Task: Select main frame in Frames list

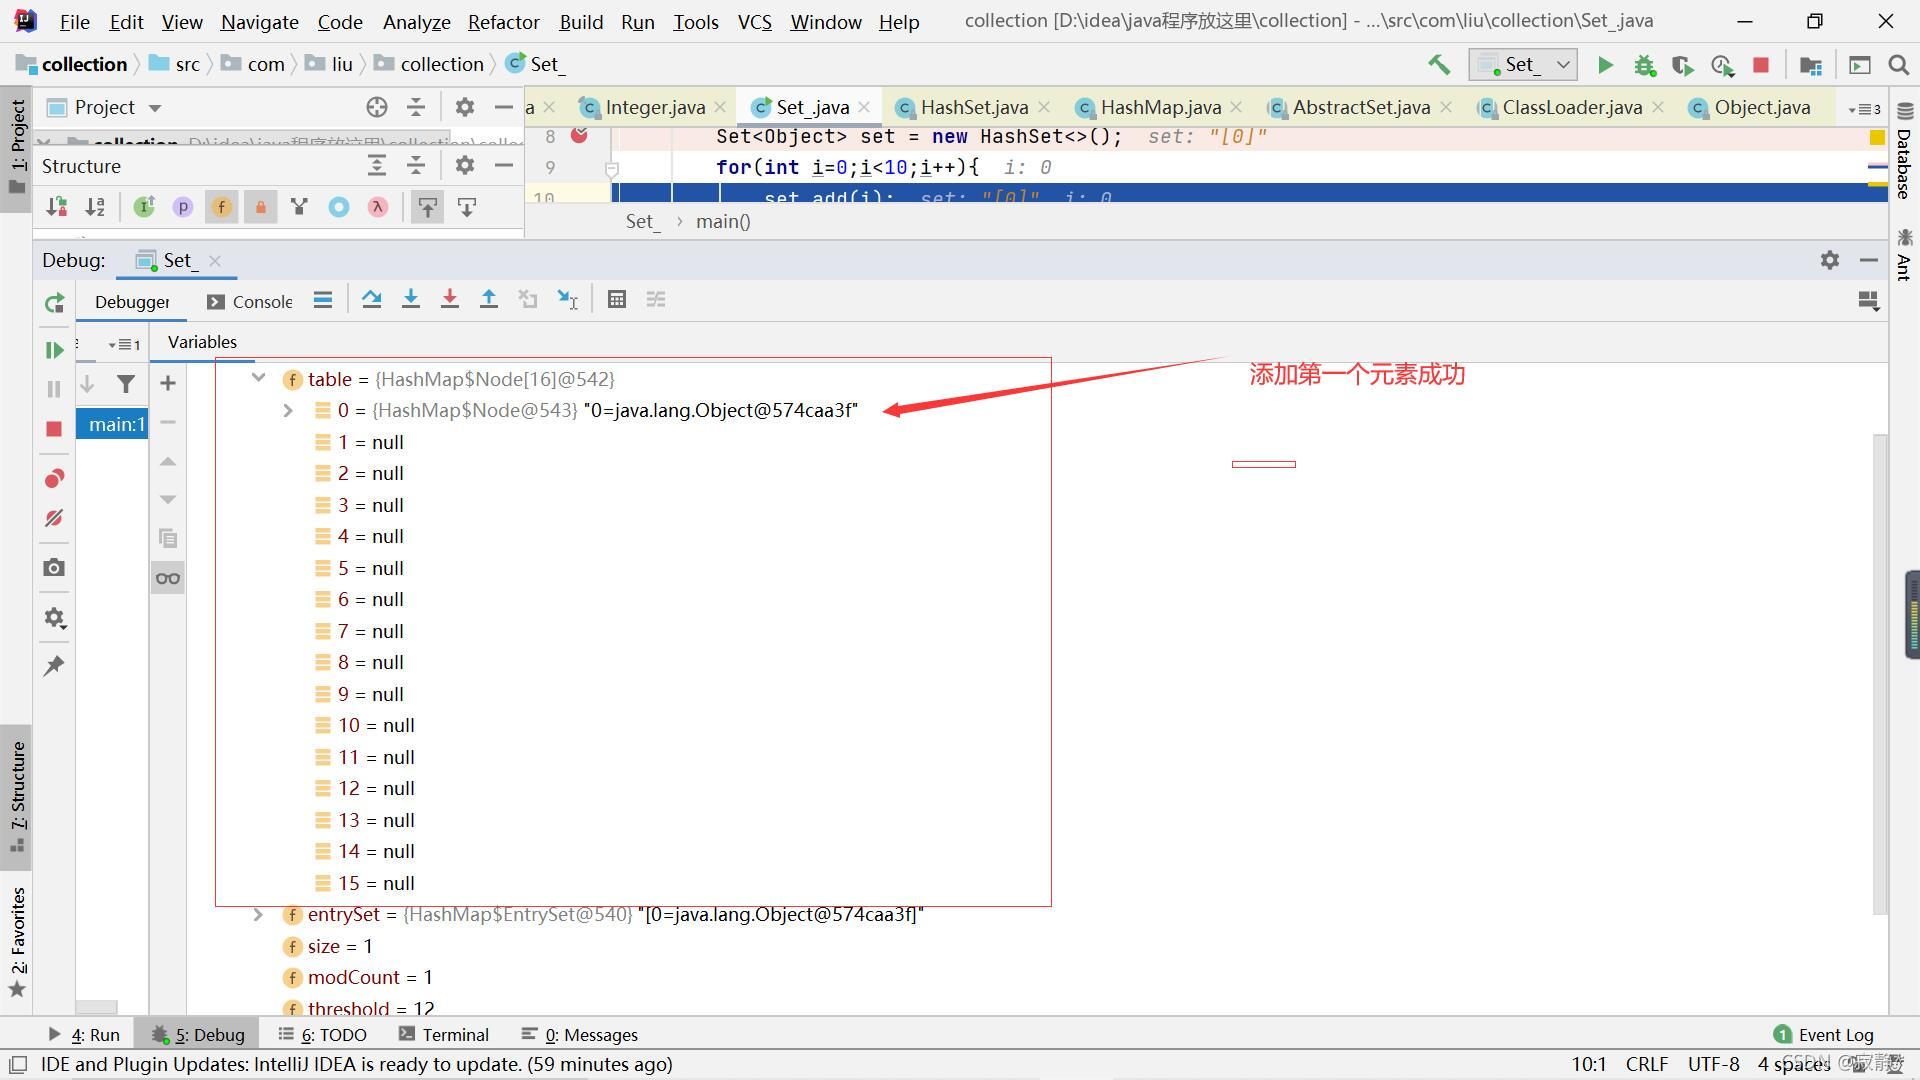Action: [112, 424]
